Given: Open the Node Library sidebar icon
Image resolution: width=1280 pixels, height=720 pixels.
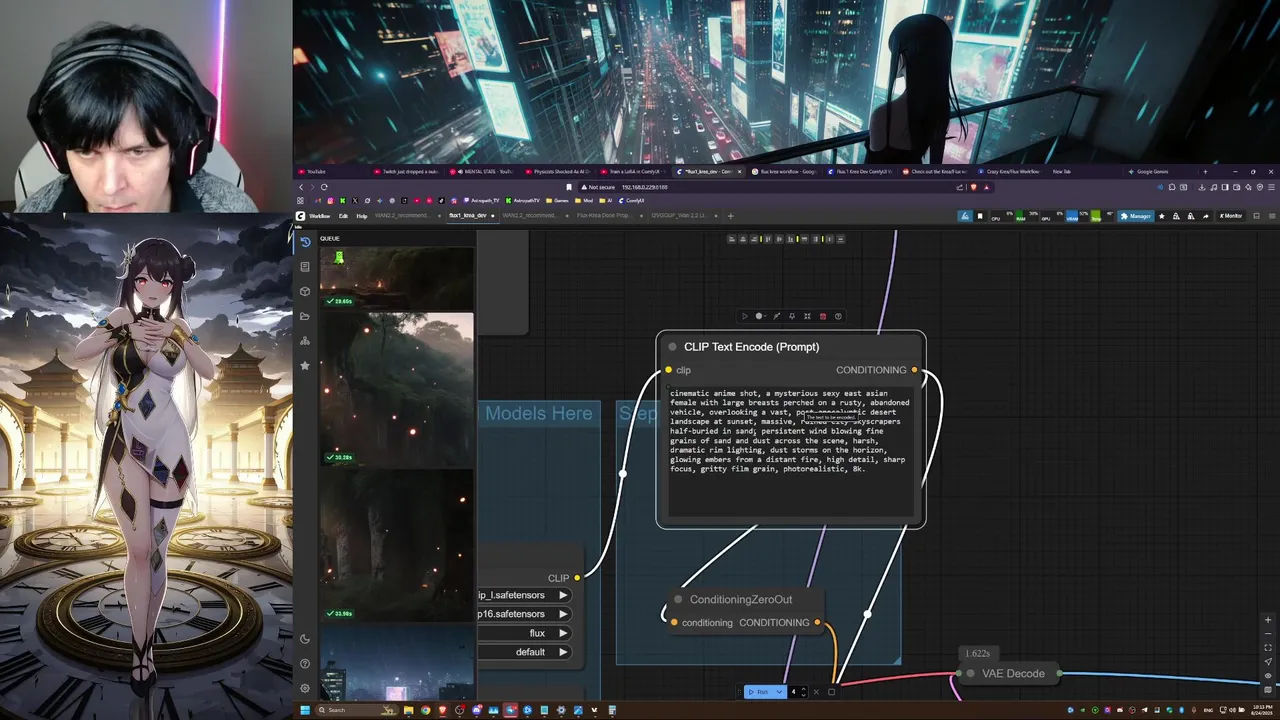Looking at the screenshot, I should (305, 267).
